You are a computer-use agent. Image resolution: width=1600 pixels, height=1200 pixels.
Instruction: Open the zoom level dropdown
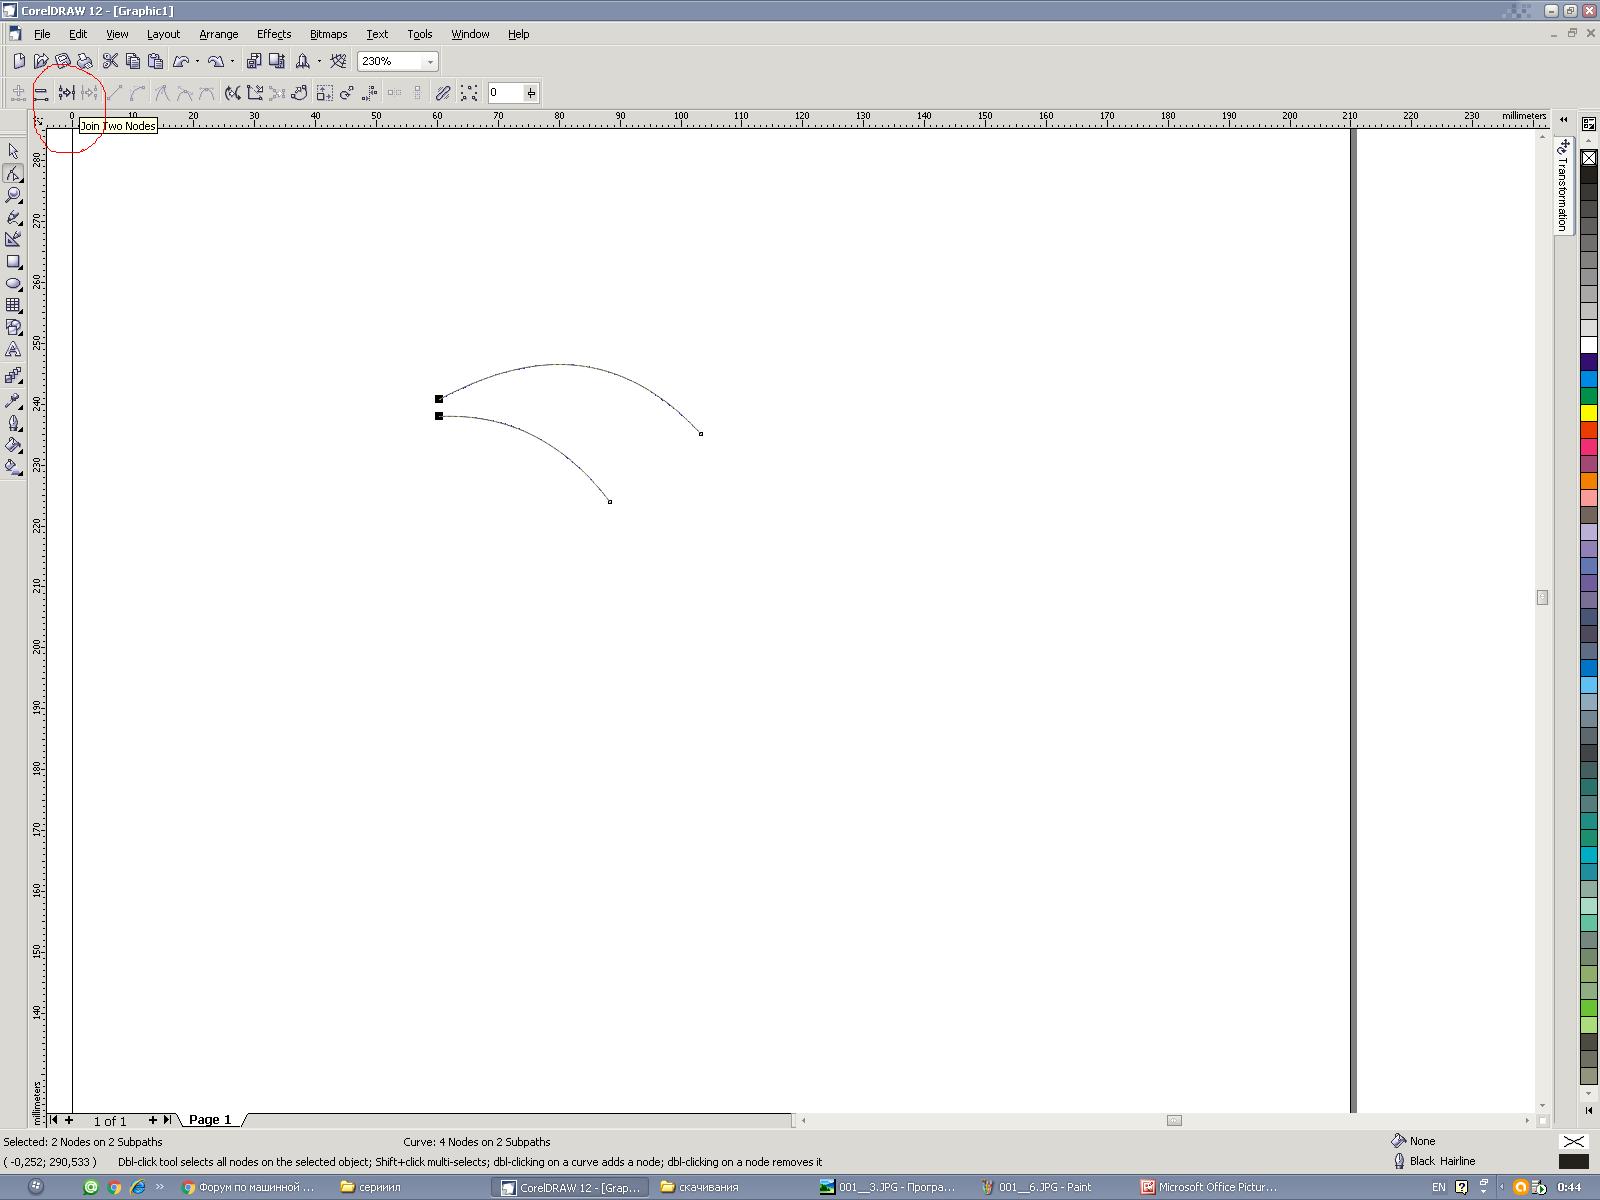pos(431,62)
